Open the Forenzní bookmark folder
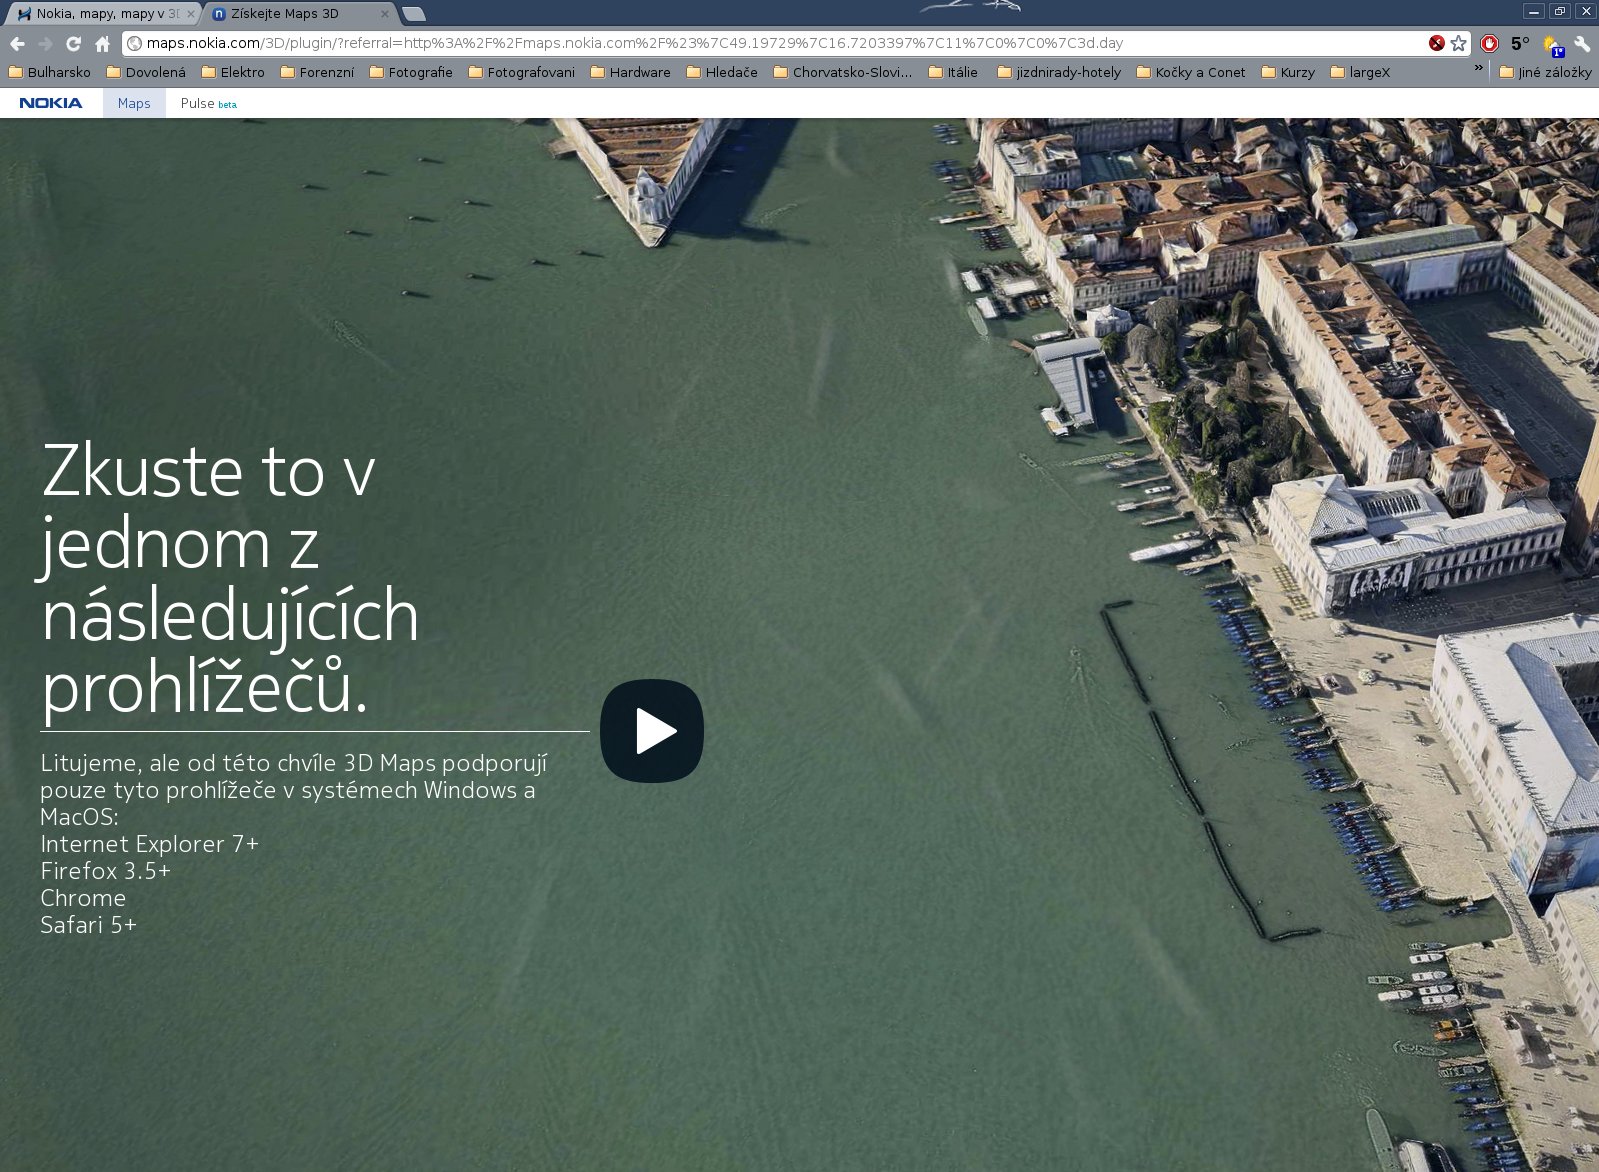The image size is (1599, 1172). [317, 72]
